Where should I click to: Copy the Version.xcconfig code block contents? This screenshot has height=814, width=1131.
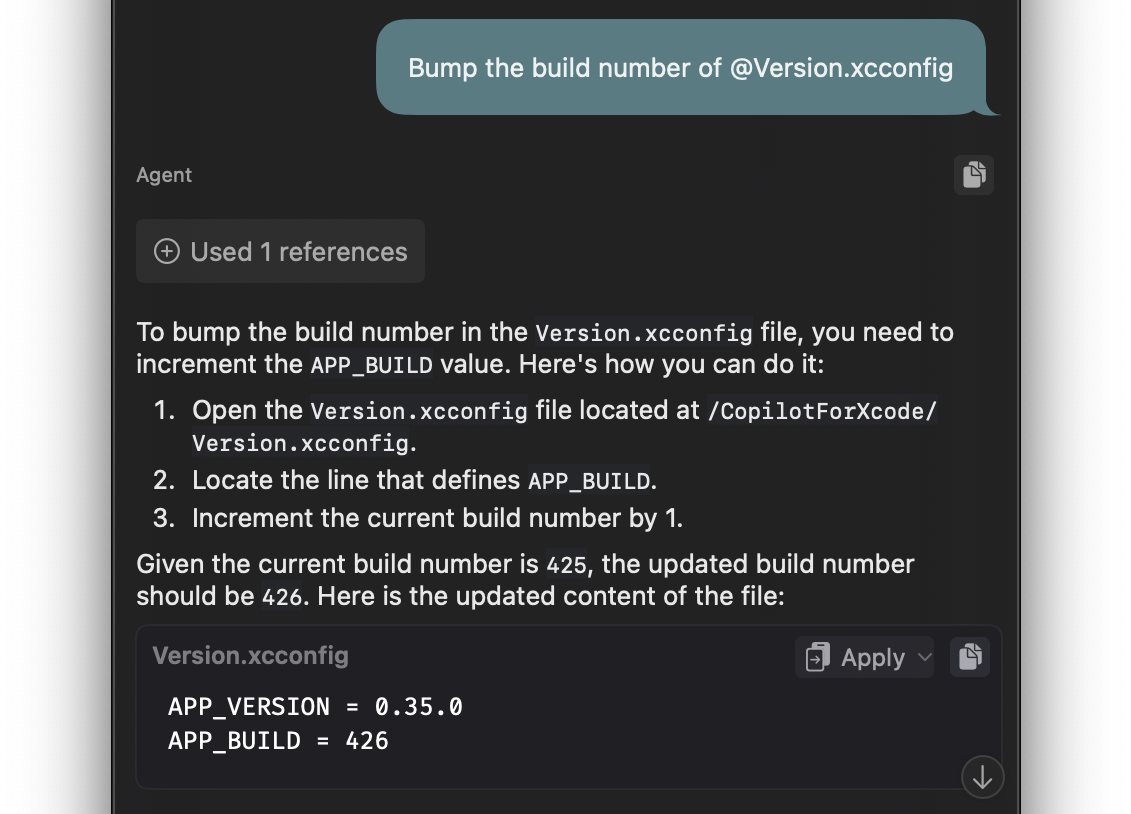pos(970,657)
